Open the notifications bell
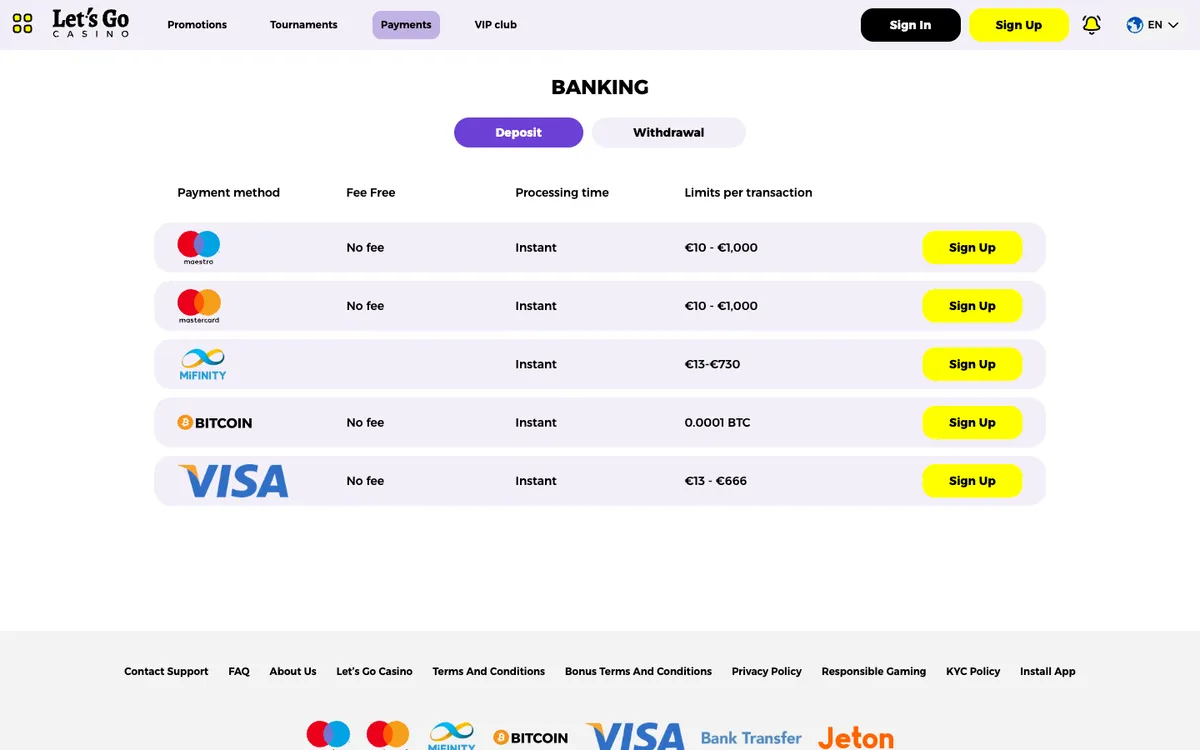This screenshot has width=1200, height=750. (x=1091, y=25)
